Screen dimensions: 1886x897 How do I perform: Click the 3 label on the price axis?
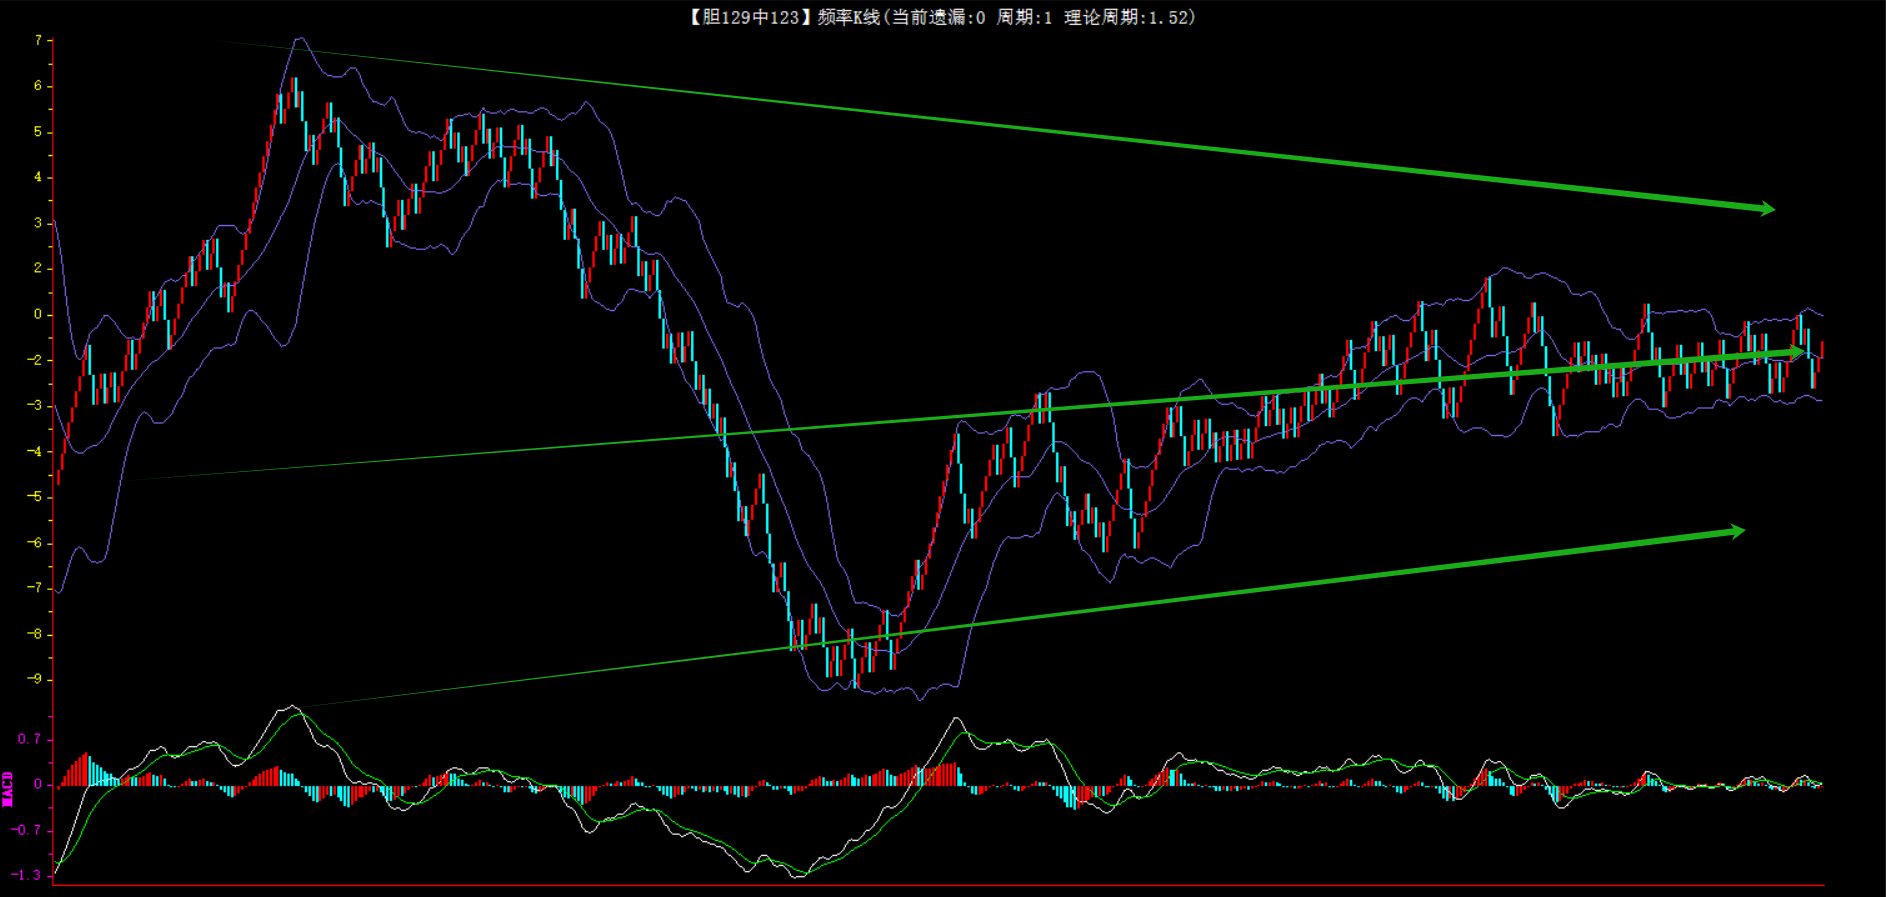(38, 223)
